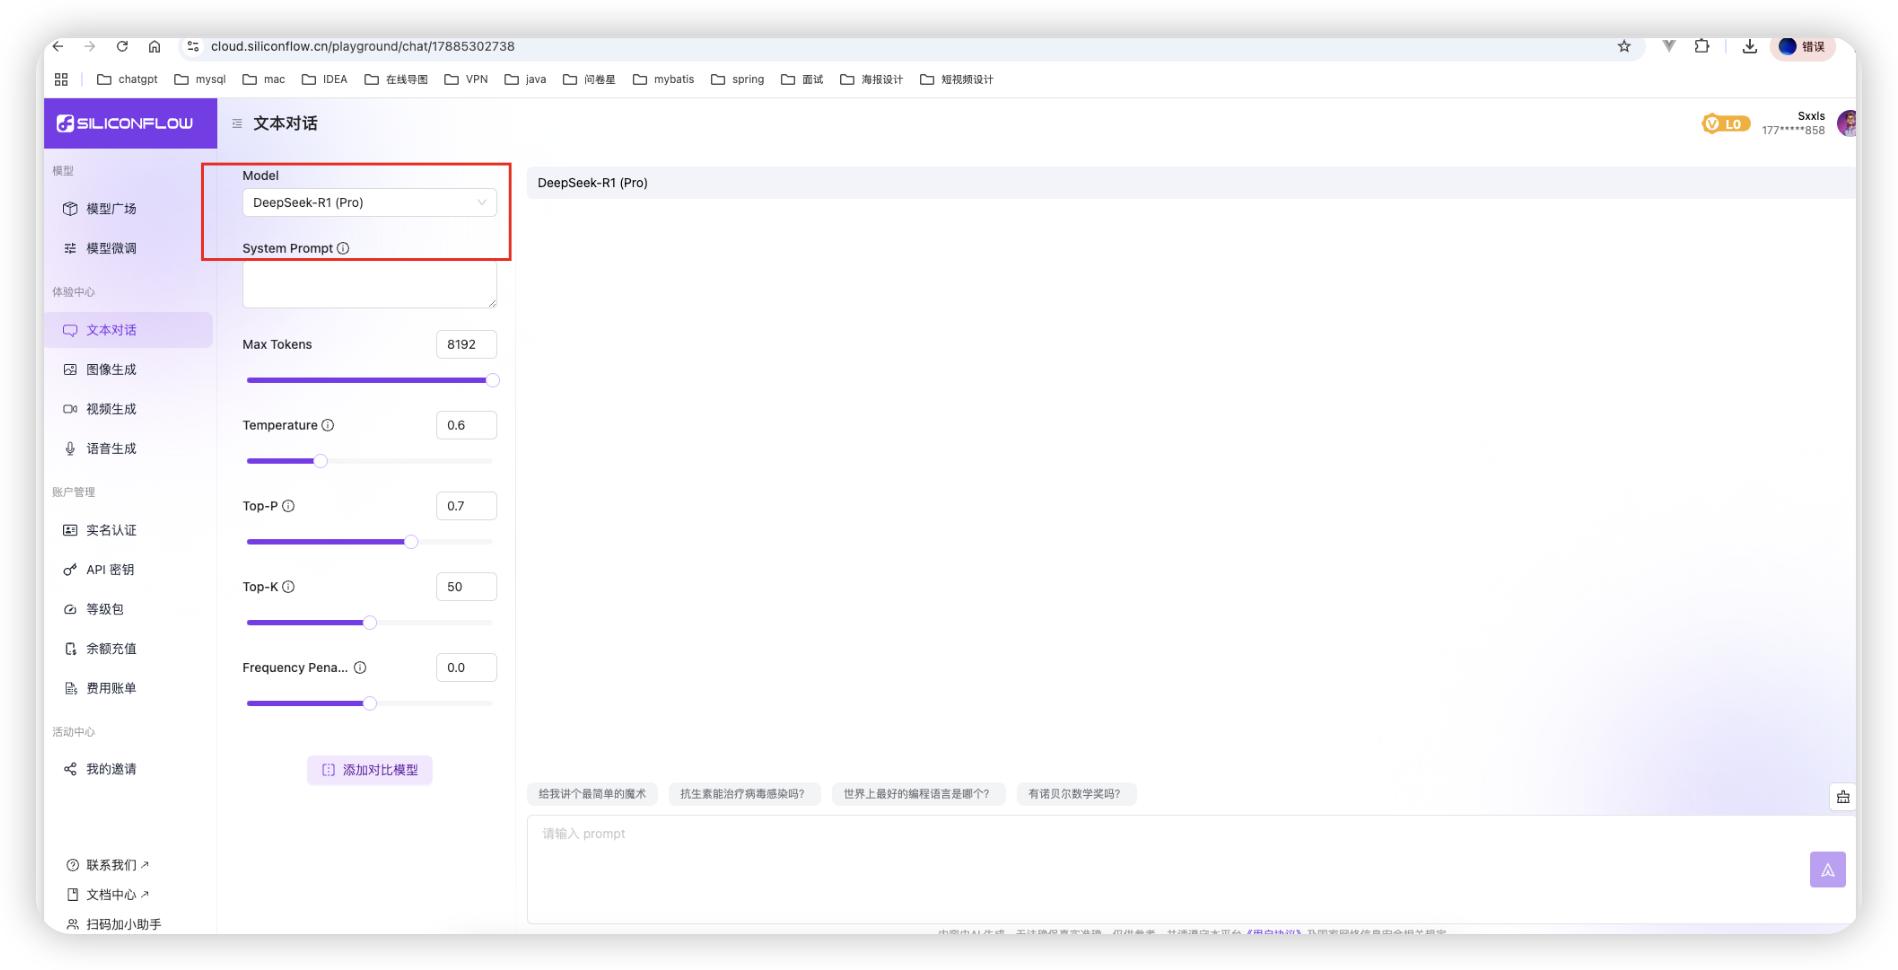
Task: Open the 海报设计 bookmark folder
Action: (871, 79)
